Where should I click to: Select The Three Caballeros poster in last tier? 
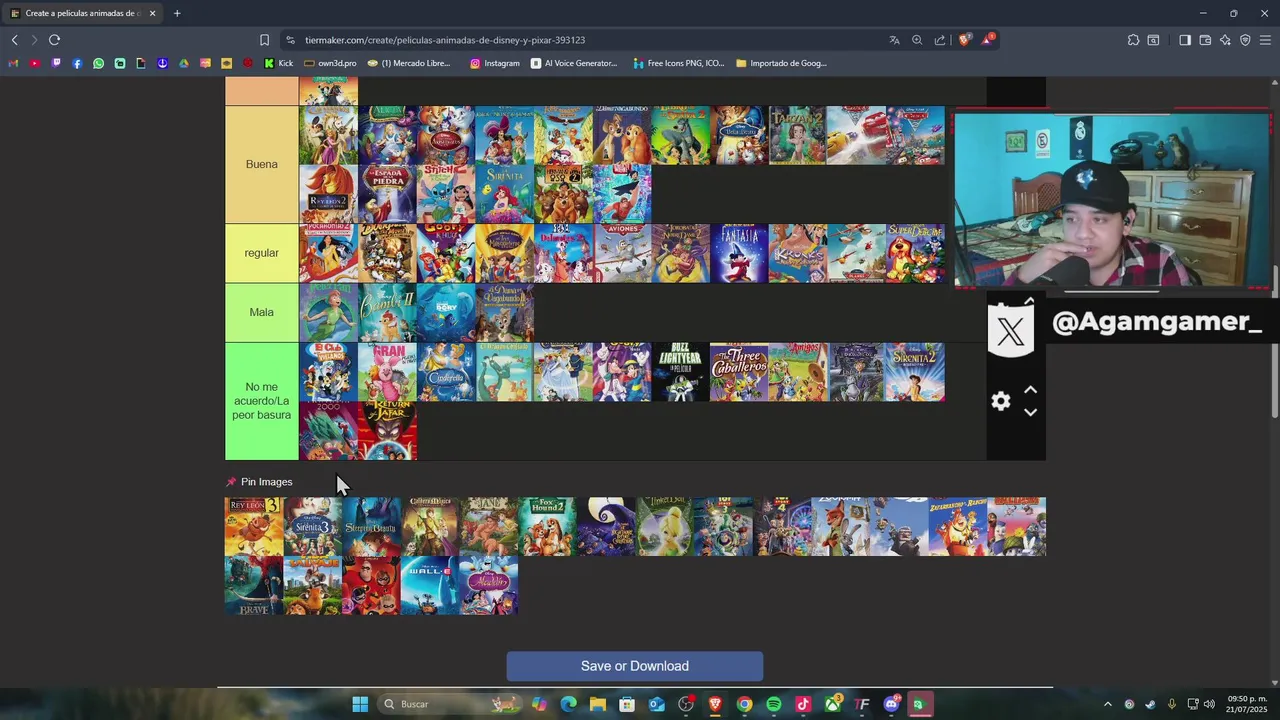point(739,372)
